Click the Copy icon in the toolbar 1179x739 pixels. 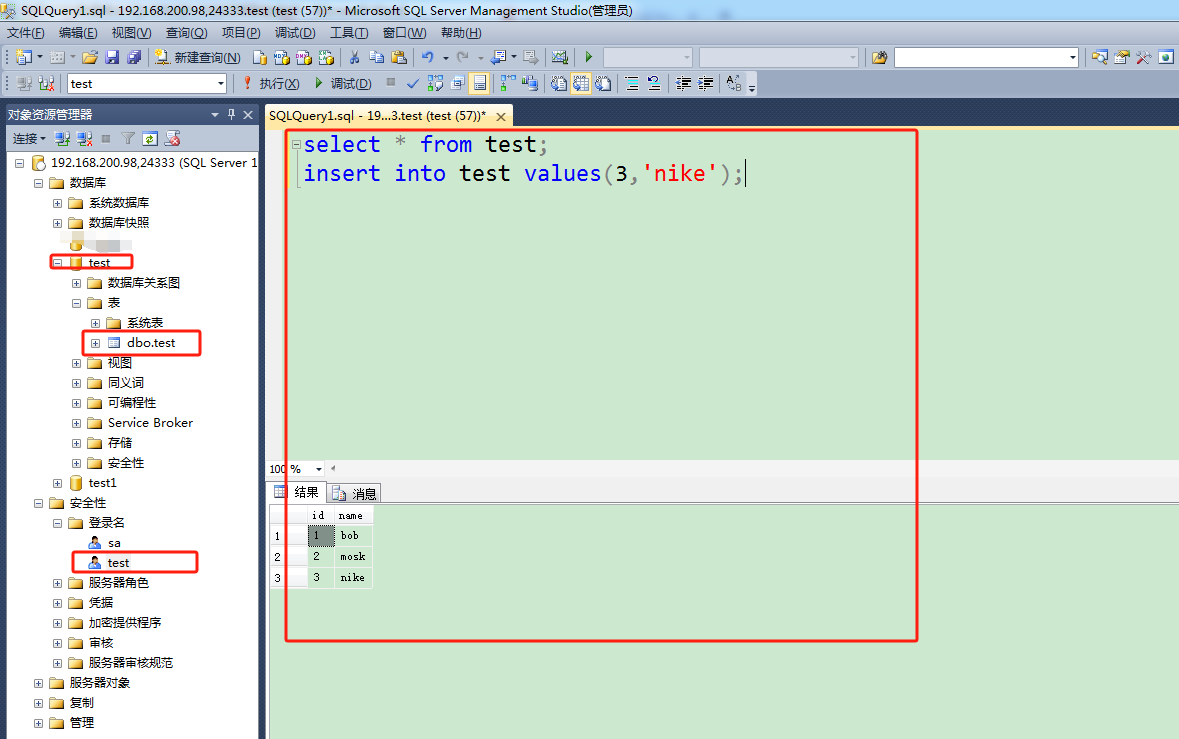click(x=377, y=57)
